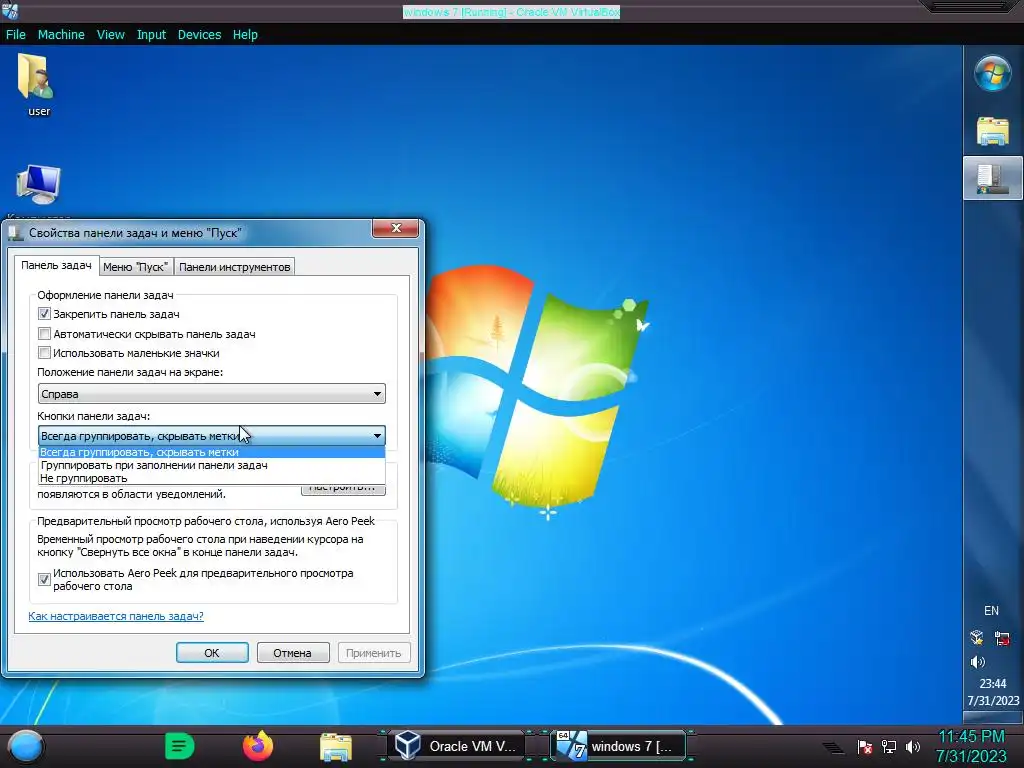Screen dimensions: 1024x768
Task: Click the guest network tray icon
Action: pos(1002,638)
